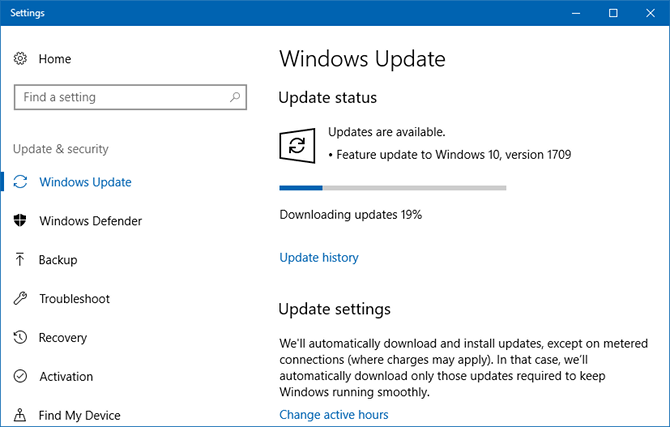Switch to the Activation section
This screenshot has width=670, height=427.
click(66, 377)
